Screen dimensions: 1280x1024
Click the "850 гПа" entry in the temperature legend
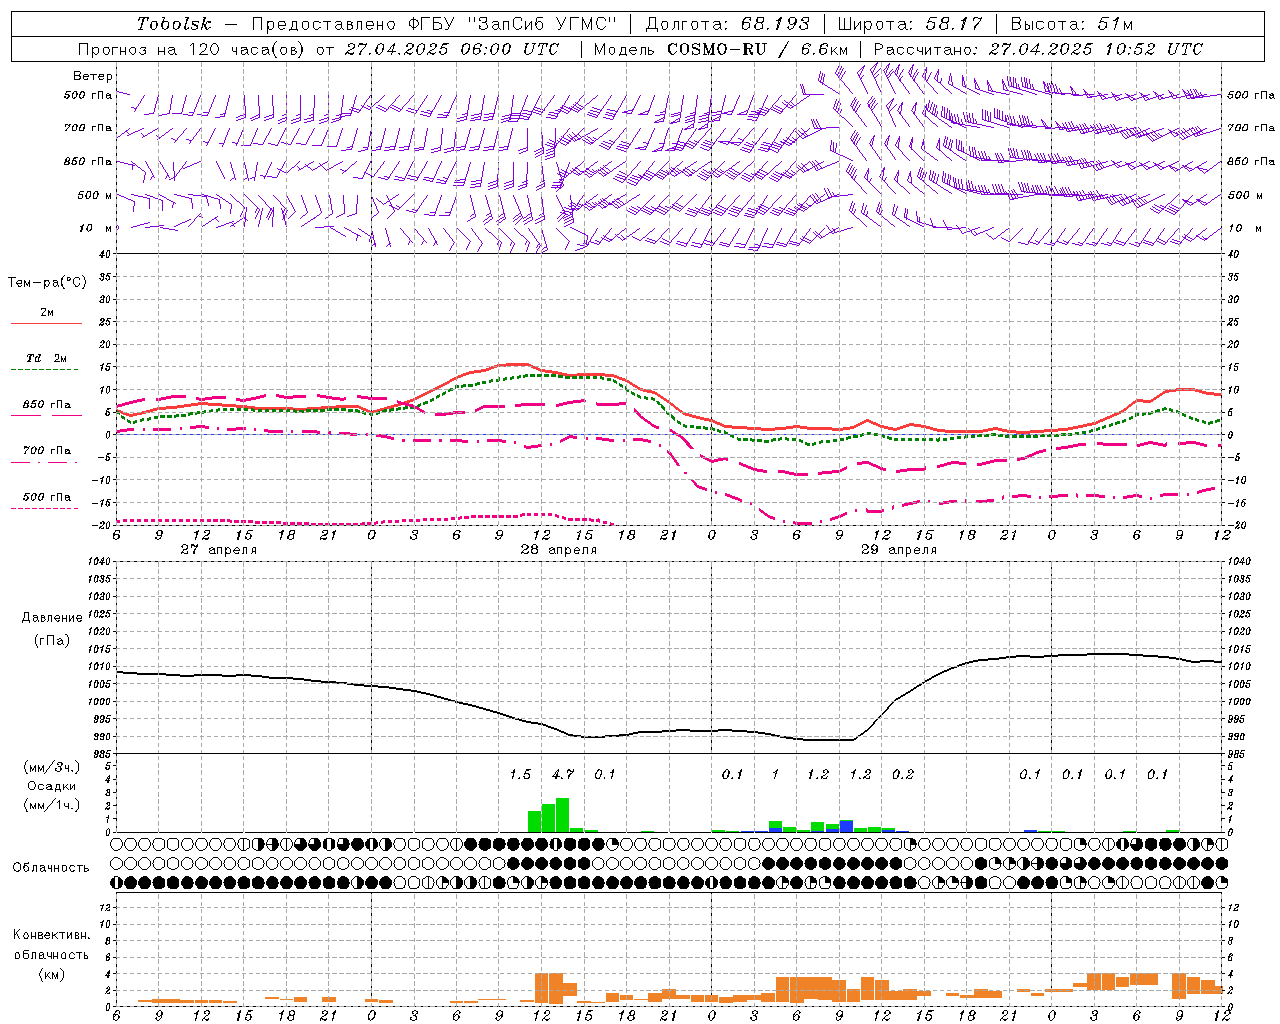point(46,405)
